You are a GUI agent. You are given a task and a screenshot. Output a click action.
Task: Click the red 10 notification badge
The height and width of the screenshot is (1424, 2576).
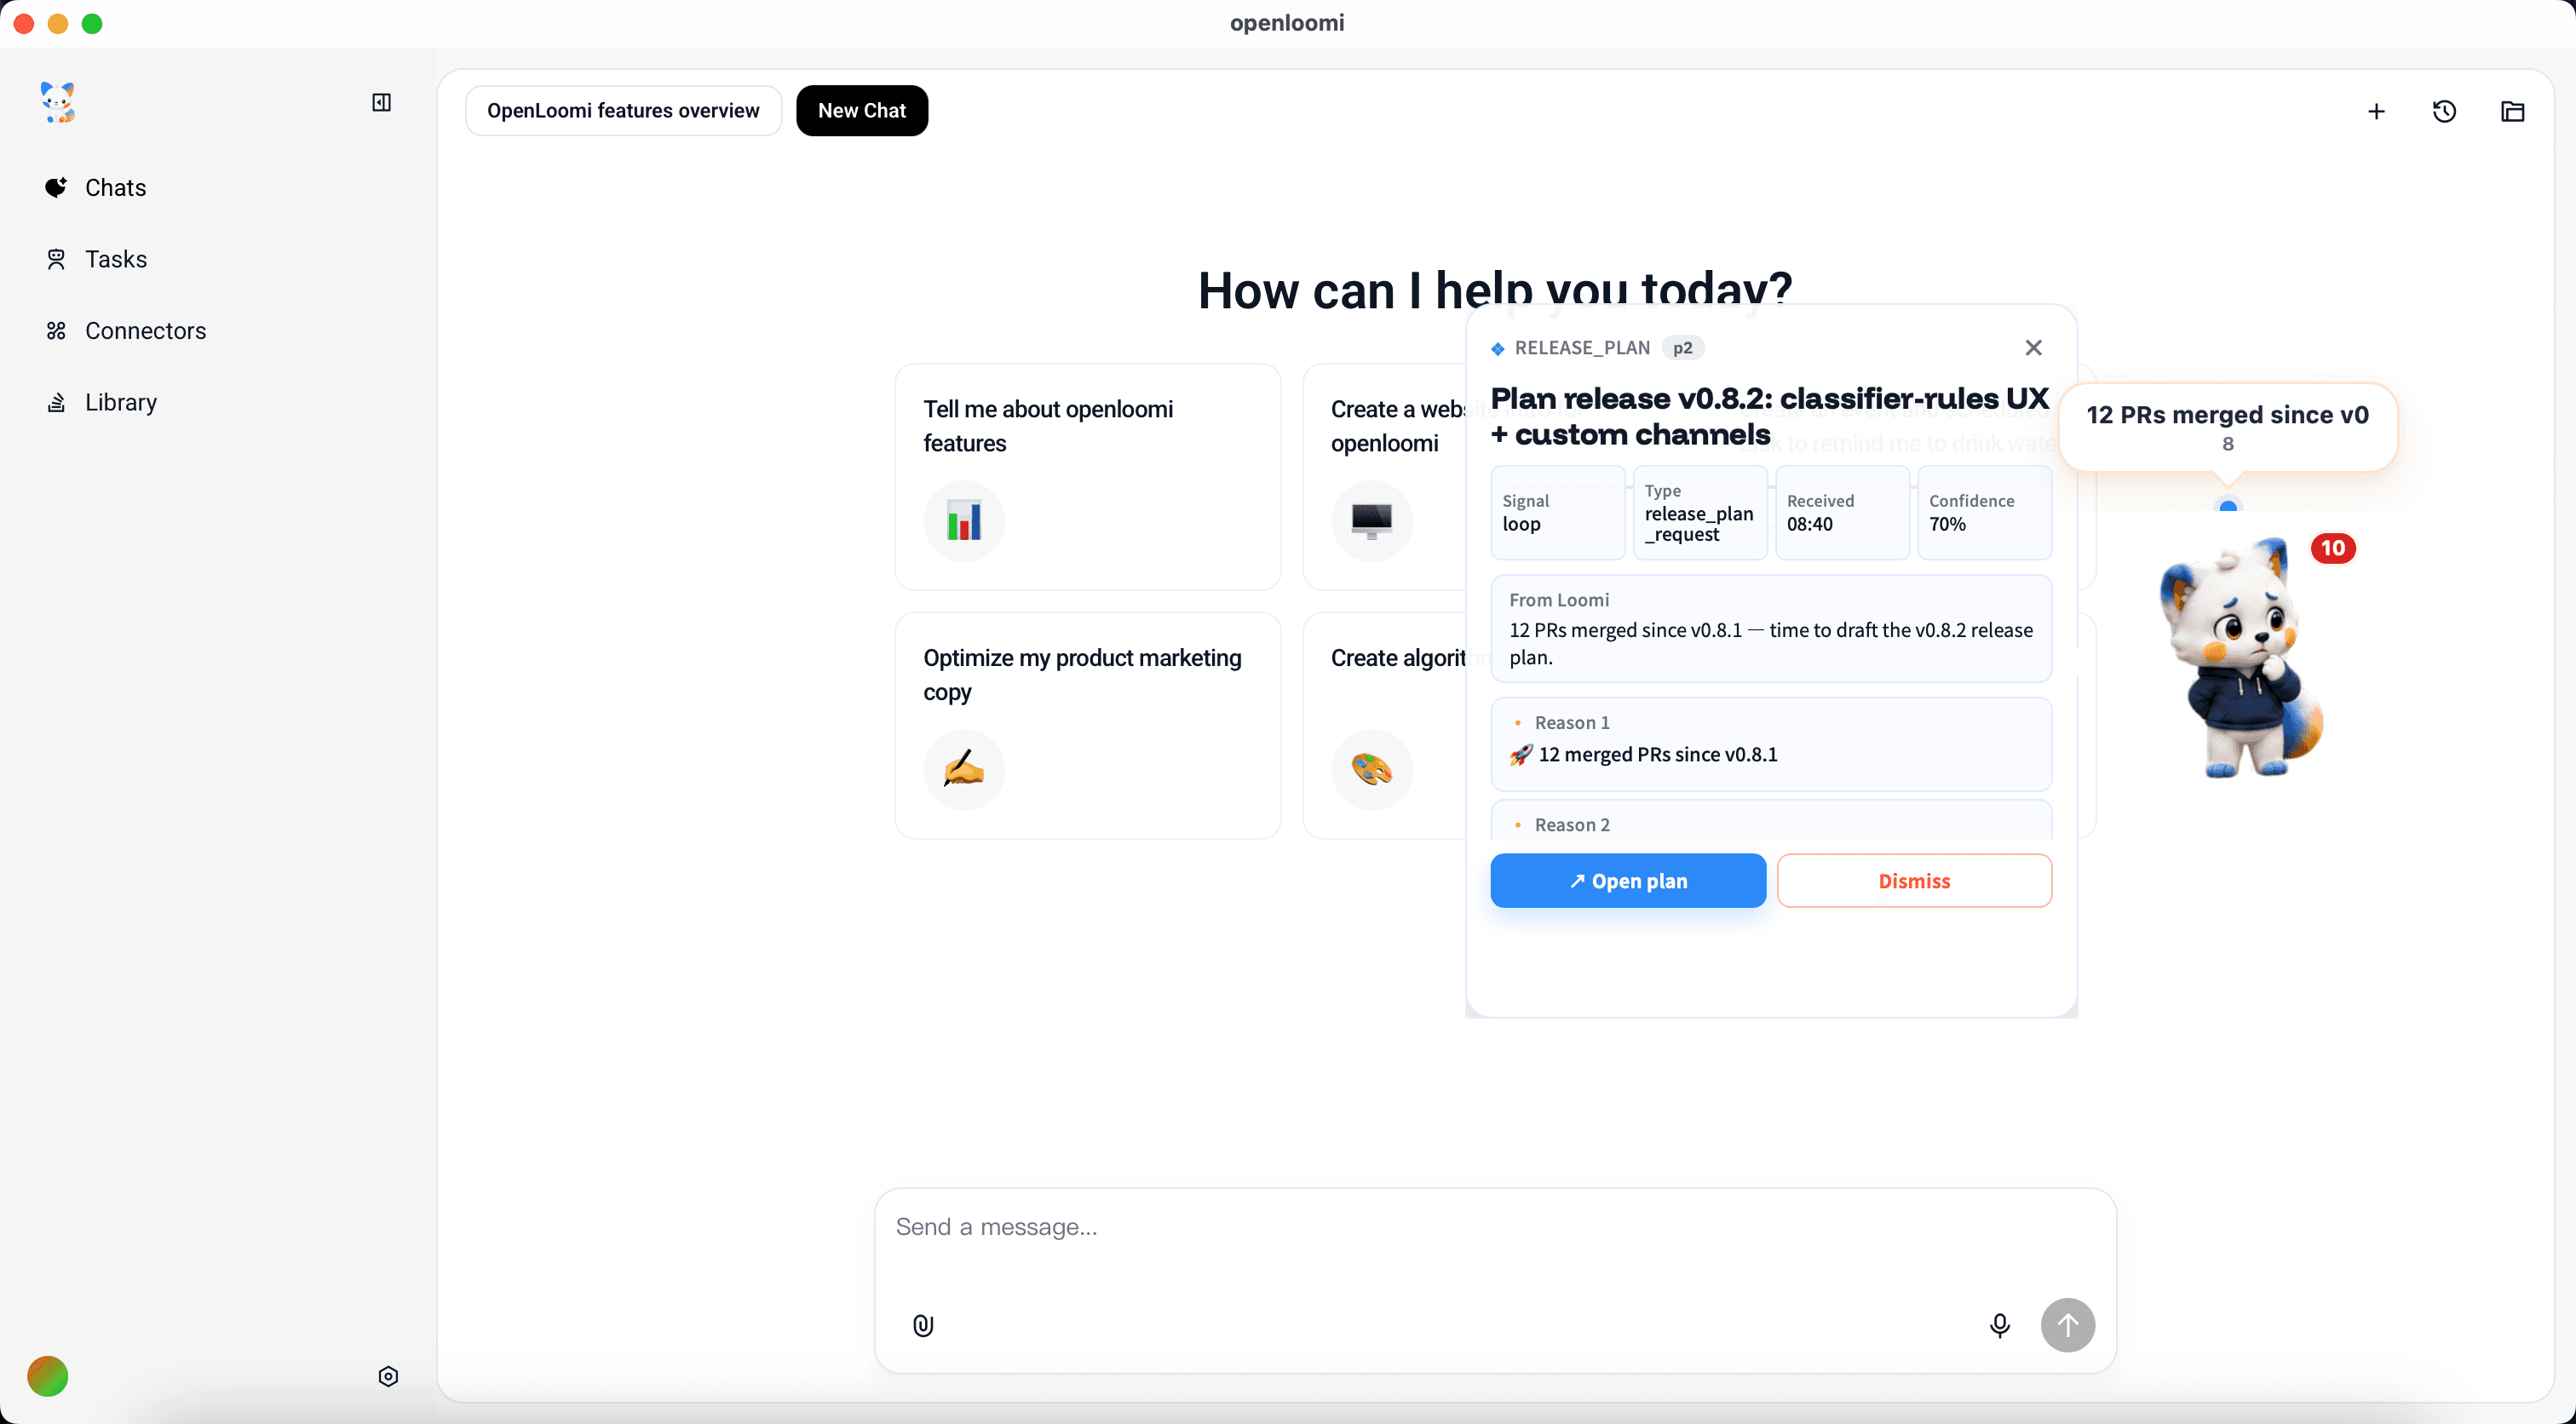tap(2333, 548)
